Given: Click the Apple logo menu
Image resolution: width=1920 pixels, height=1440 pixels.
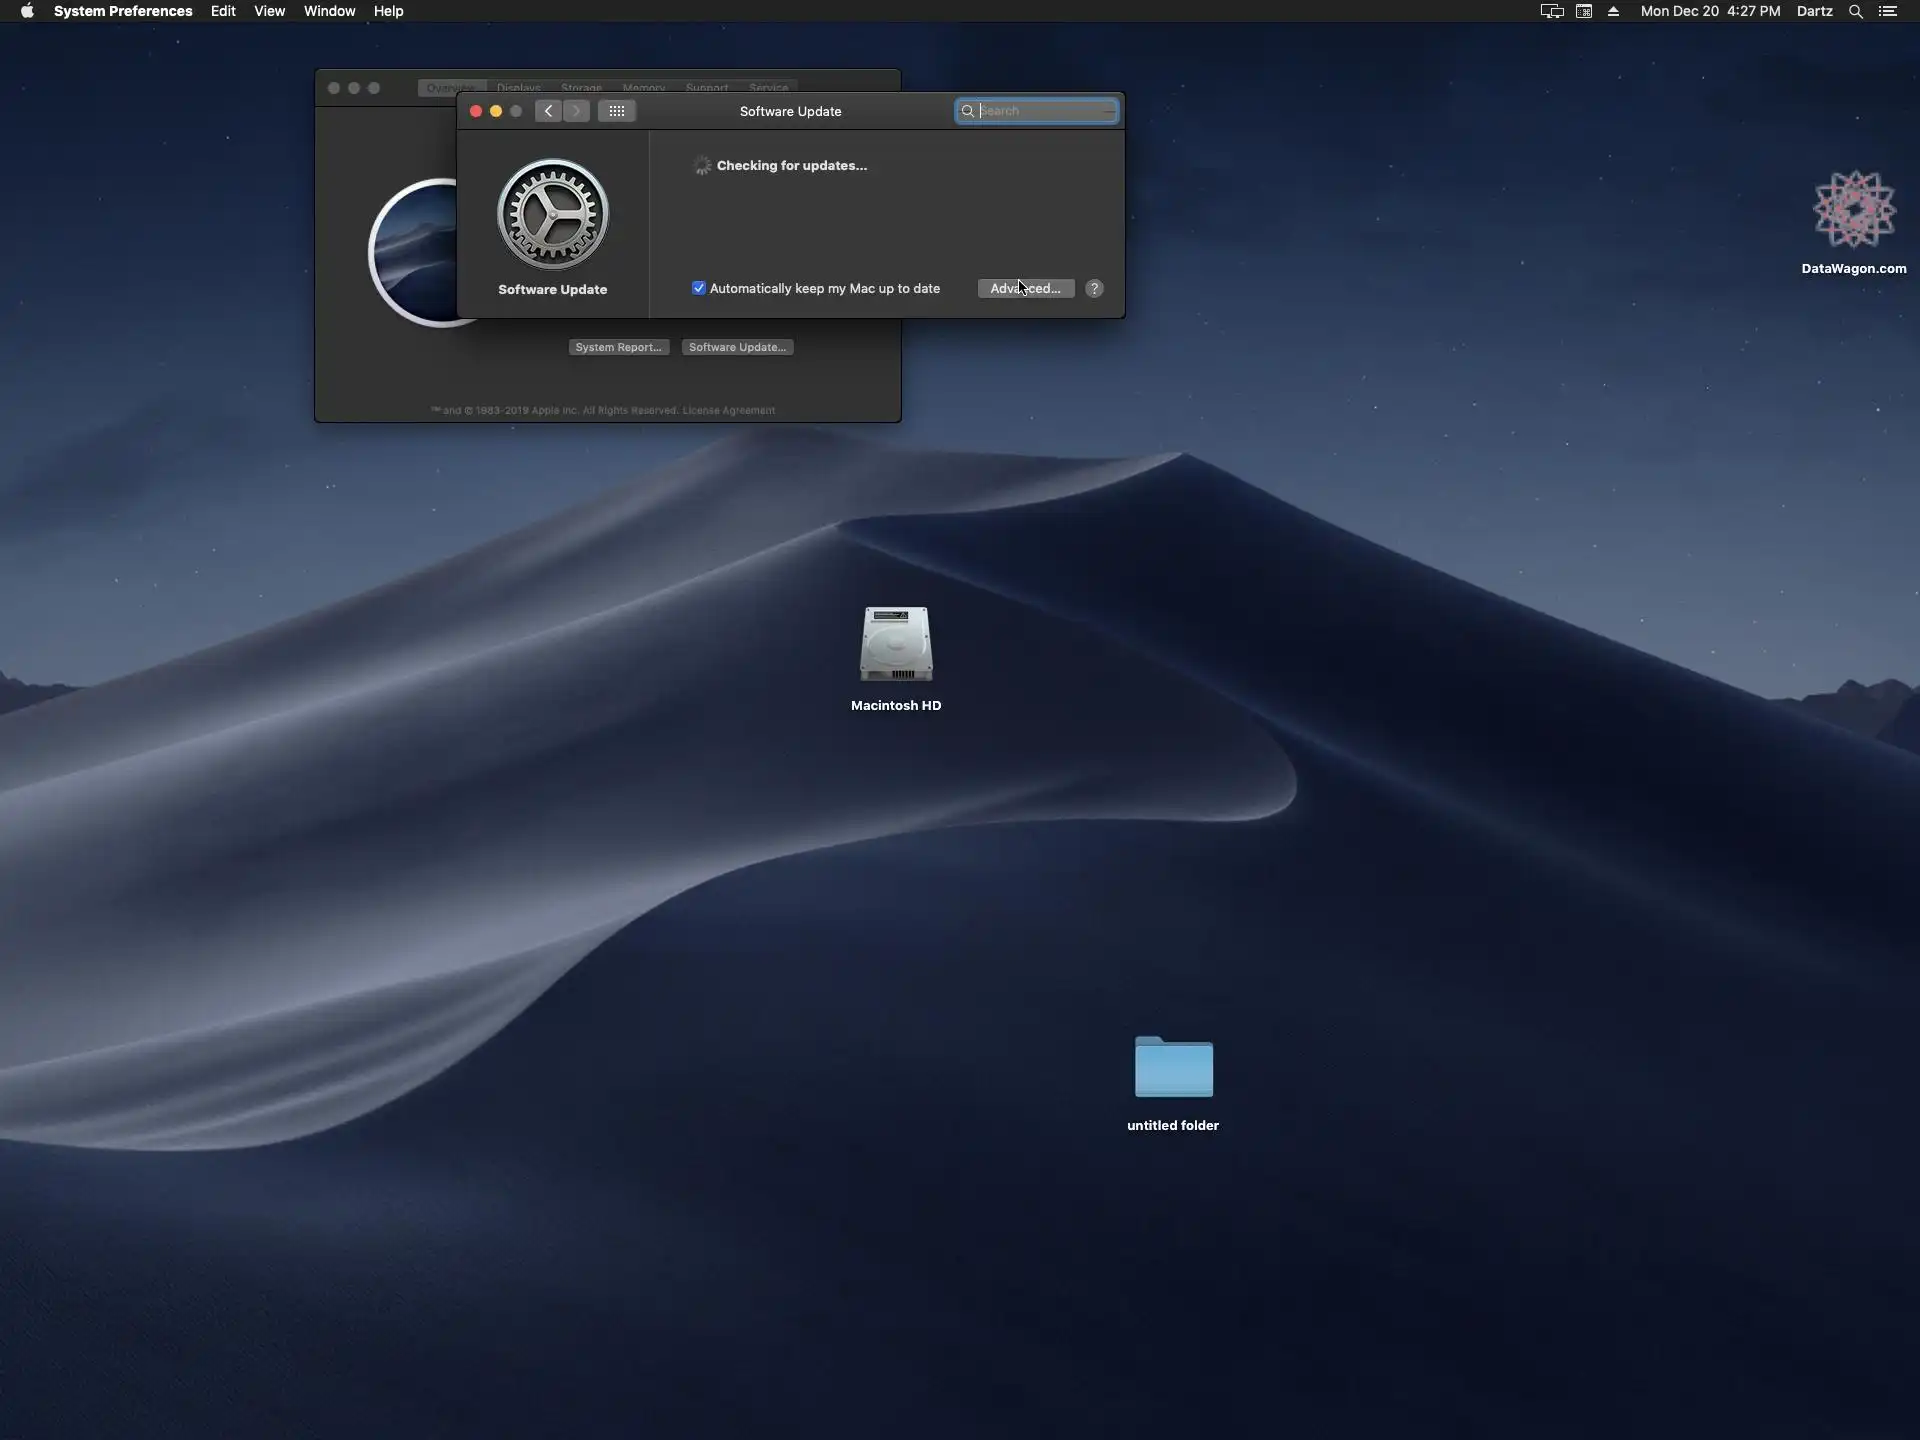Looking at the screenshot, I should click(x=27, y=11).
